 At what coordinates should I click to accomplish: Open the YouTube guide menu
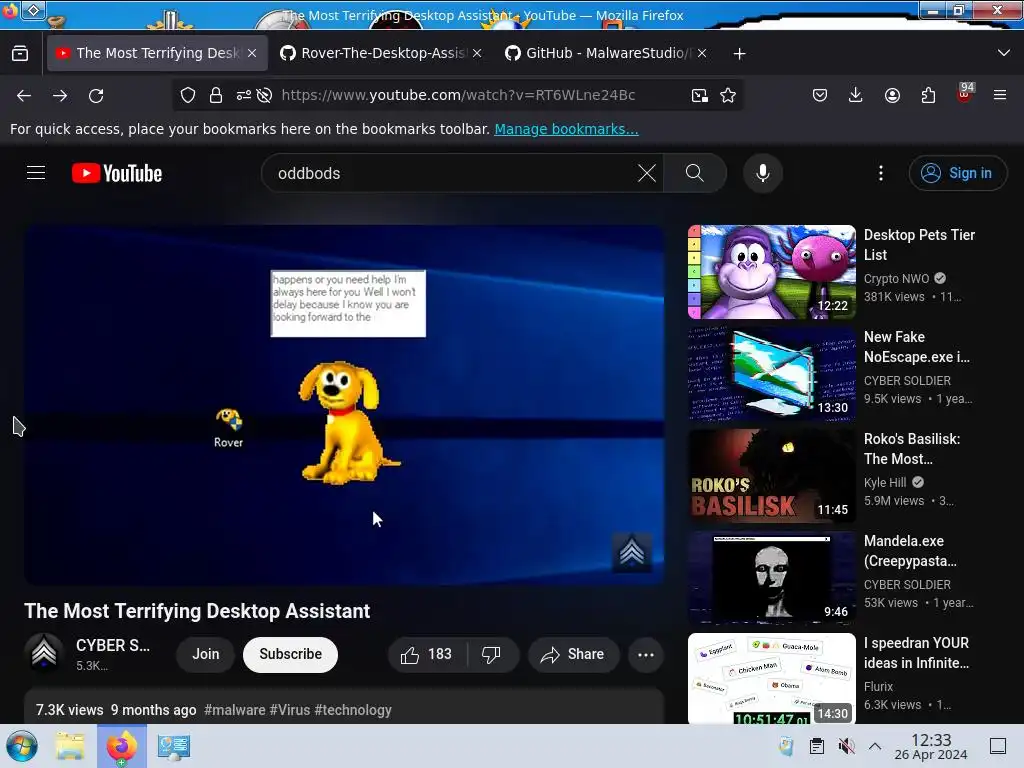click(36, 173)
